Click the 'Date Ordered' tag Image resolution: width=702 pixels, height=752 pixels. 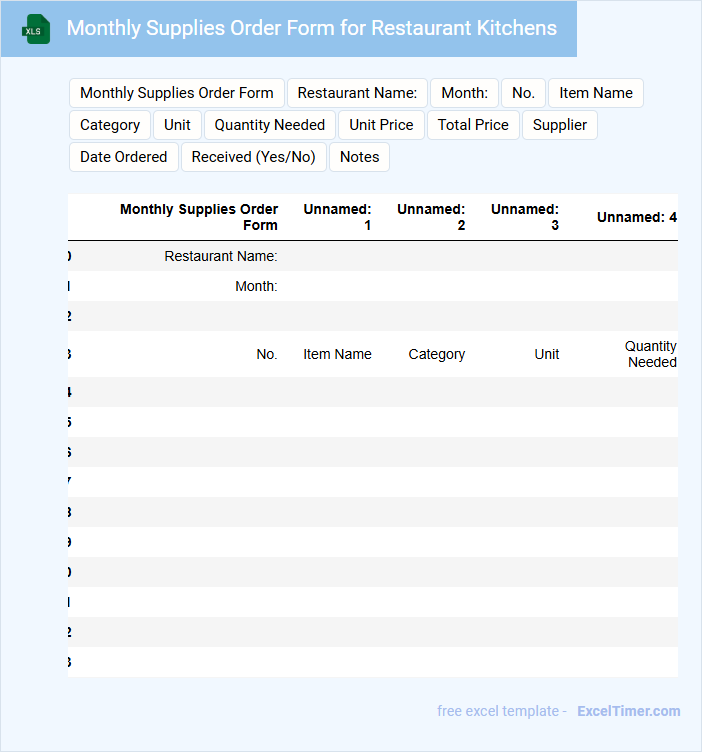(x=124, y=157)
